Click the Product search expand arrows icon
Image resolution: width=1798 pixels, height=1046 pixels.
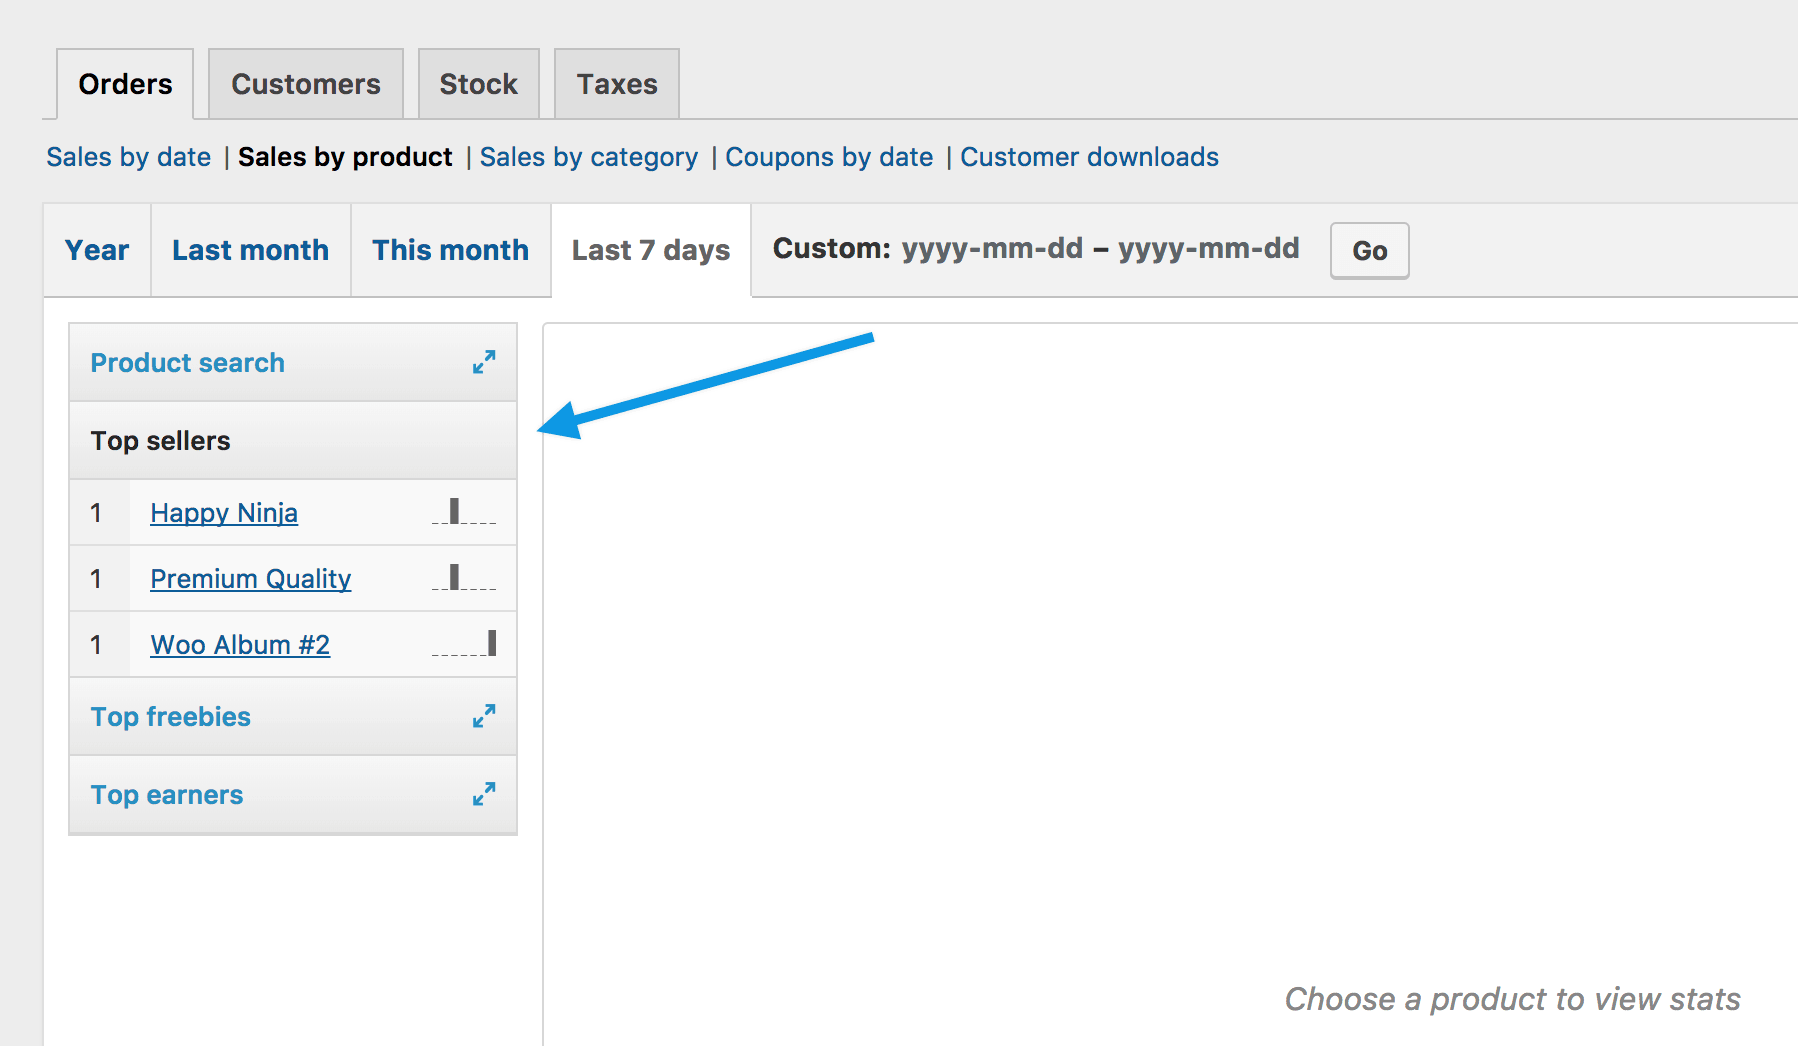click(x=484, y=362)
